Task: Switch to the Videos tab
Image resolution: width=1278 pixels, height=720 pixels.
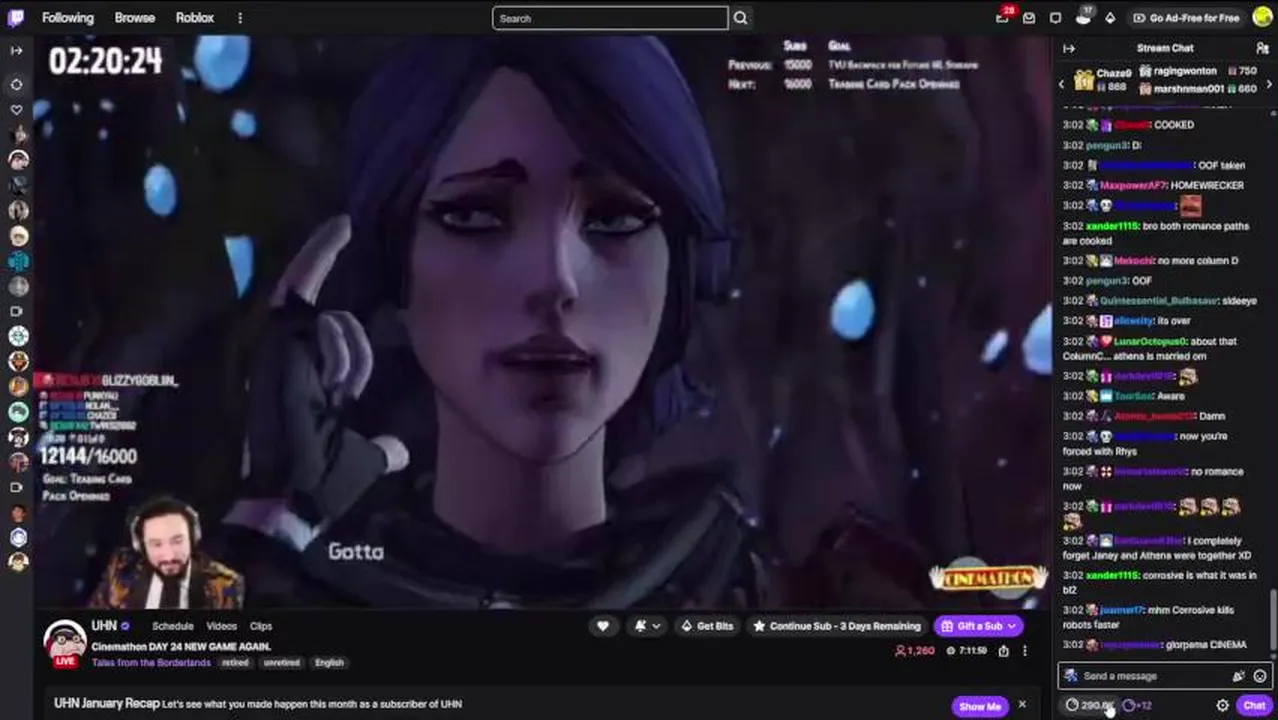Action: coord(221,626)
